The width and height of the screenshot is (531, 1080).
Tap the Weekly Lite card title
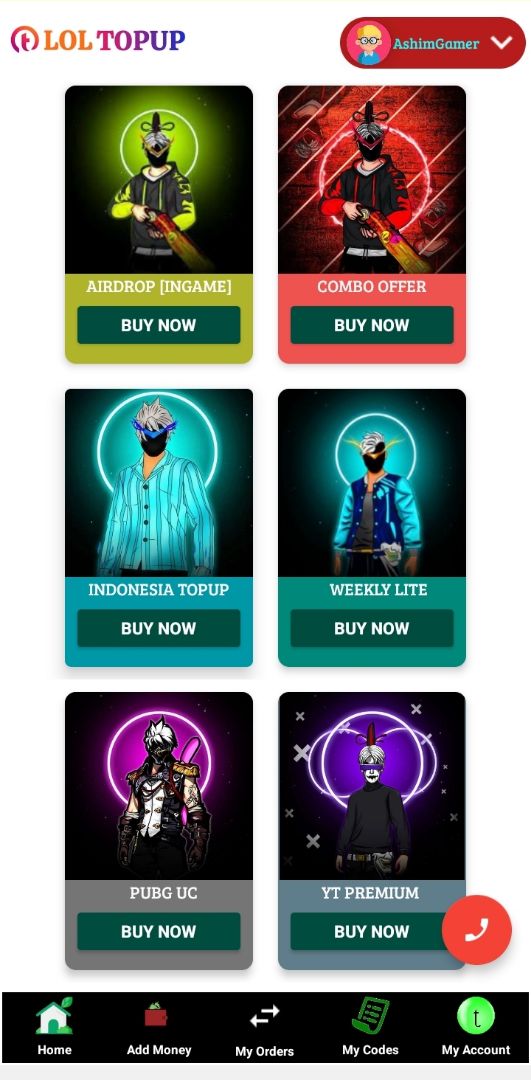pos(378,590)
